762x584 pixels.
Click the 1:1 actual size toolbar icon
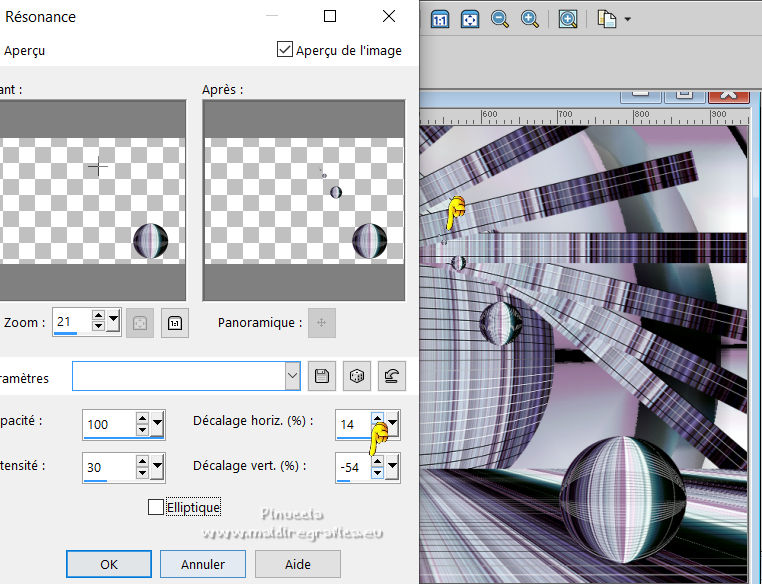[441, 19]
